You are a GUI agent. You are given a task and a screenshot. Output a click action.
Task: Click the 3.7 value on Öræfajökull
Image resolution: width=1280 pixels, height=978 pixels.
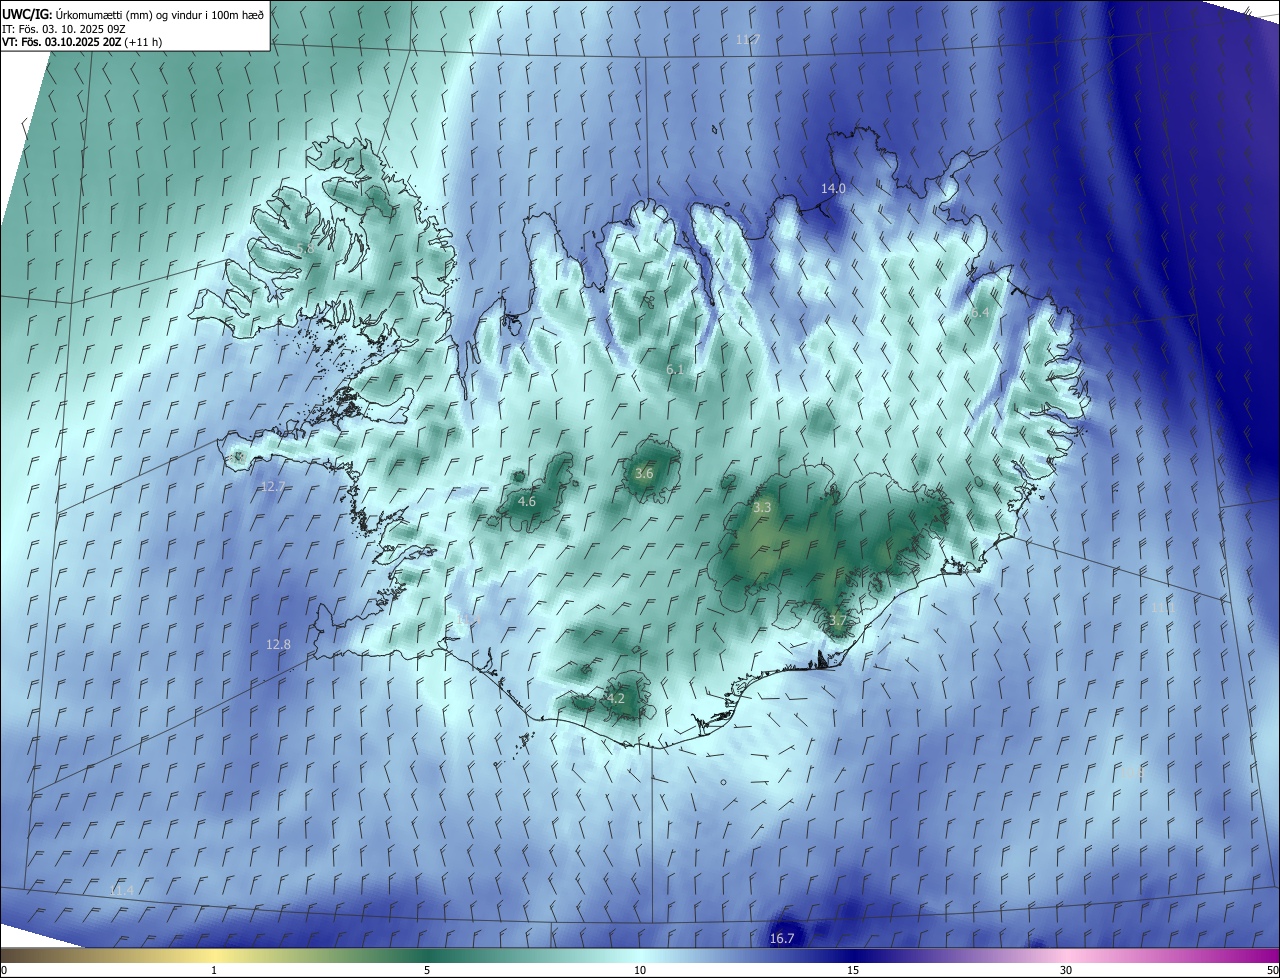(x=837, y=621)
